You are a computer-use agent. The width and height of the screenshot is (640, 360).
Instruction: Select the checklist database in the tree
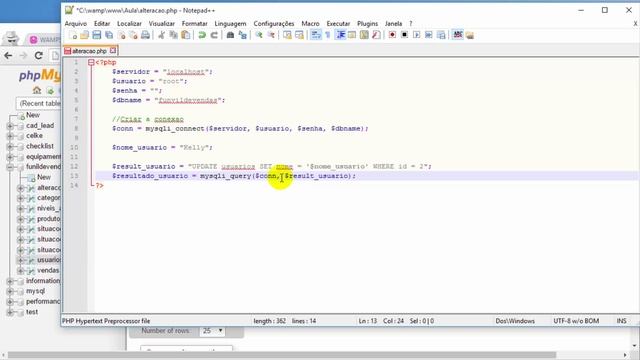[40, 146]
